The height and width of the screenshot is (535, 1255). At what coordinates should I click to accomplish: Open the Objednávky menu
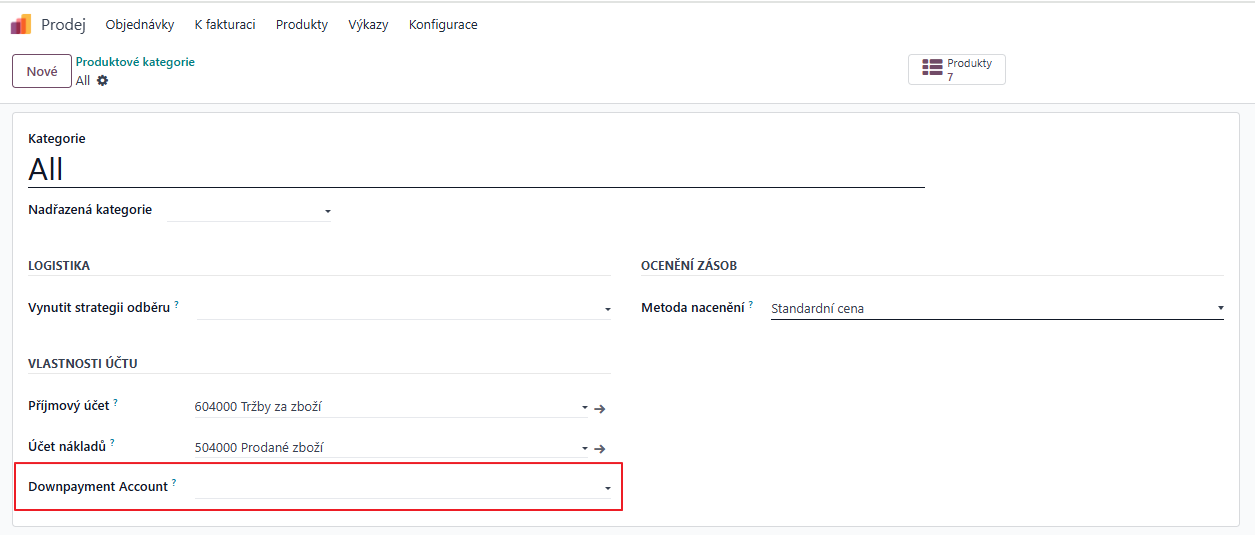(140, 25)
